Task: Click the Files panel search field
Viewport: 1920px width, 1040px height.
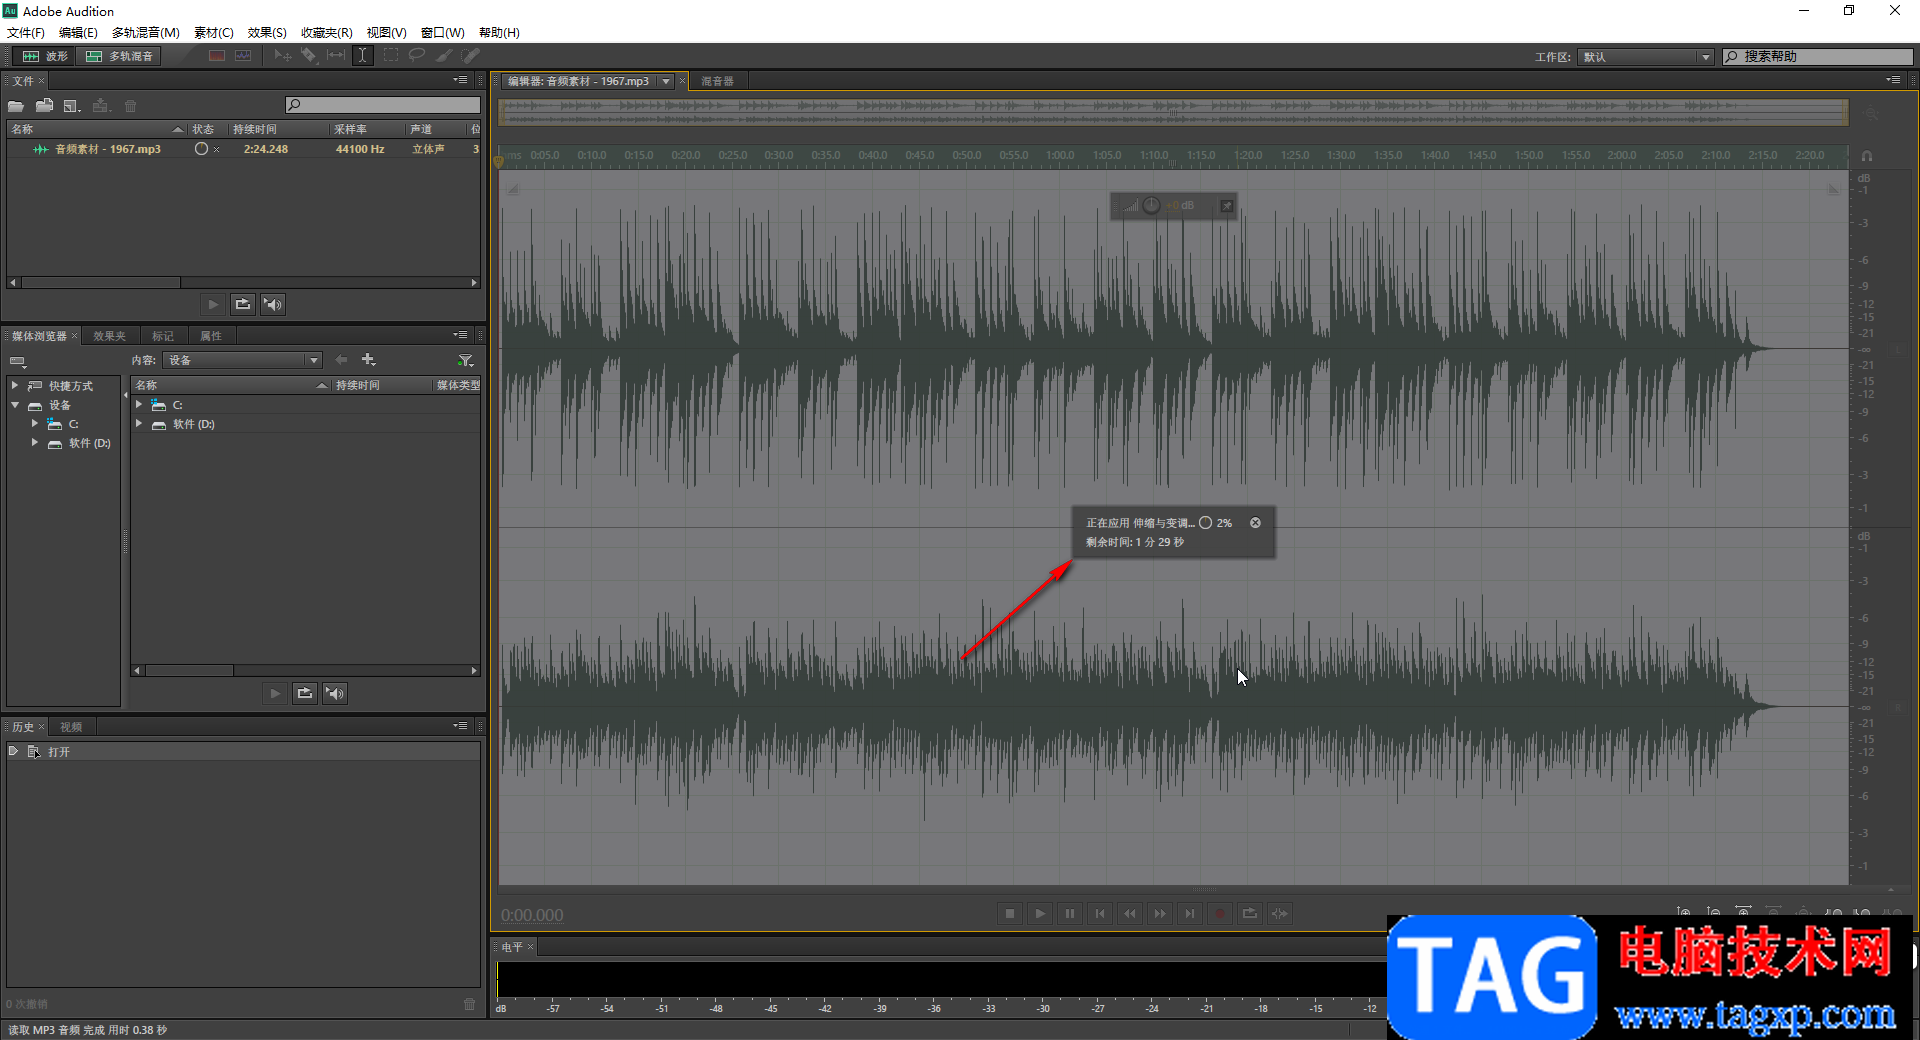Action: [x=383, y=105]
